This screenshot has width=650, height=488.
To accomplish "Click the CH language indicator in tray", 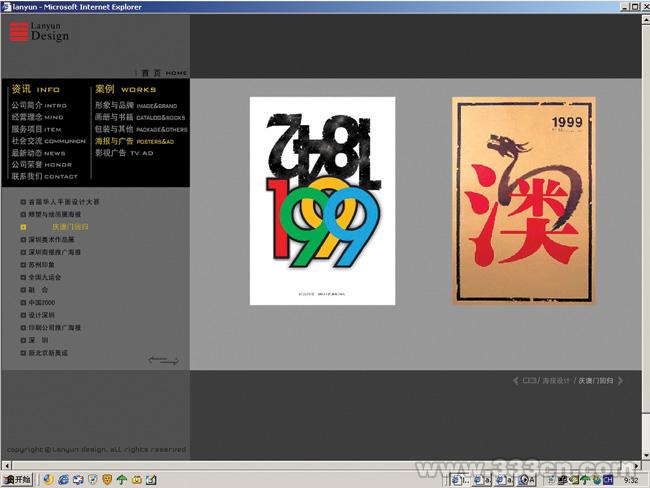I will [x=607, y=480].
